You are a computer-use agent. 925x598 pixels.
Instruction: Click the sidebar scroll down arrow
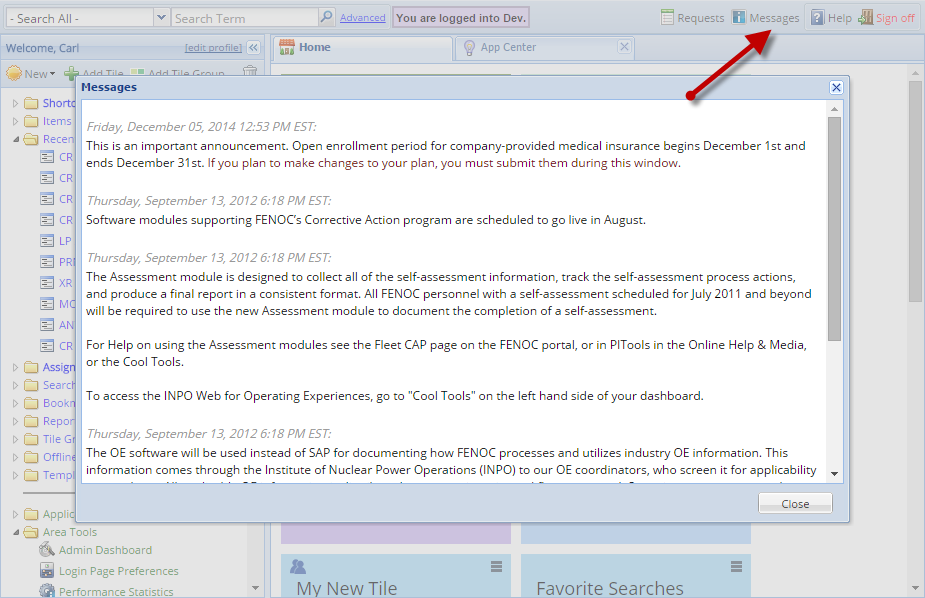255,587
